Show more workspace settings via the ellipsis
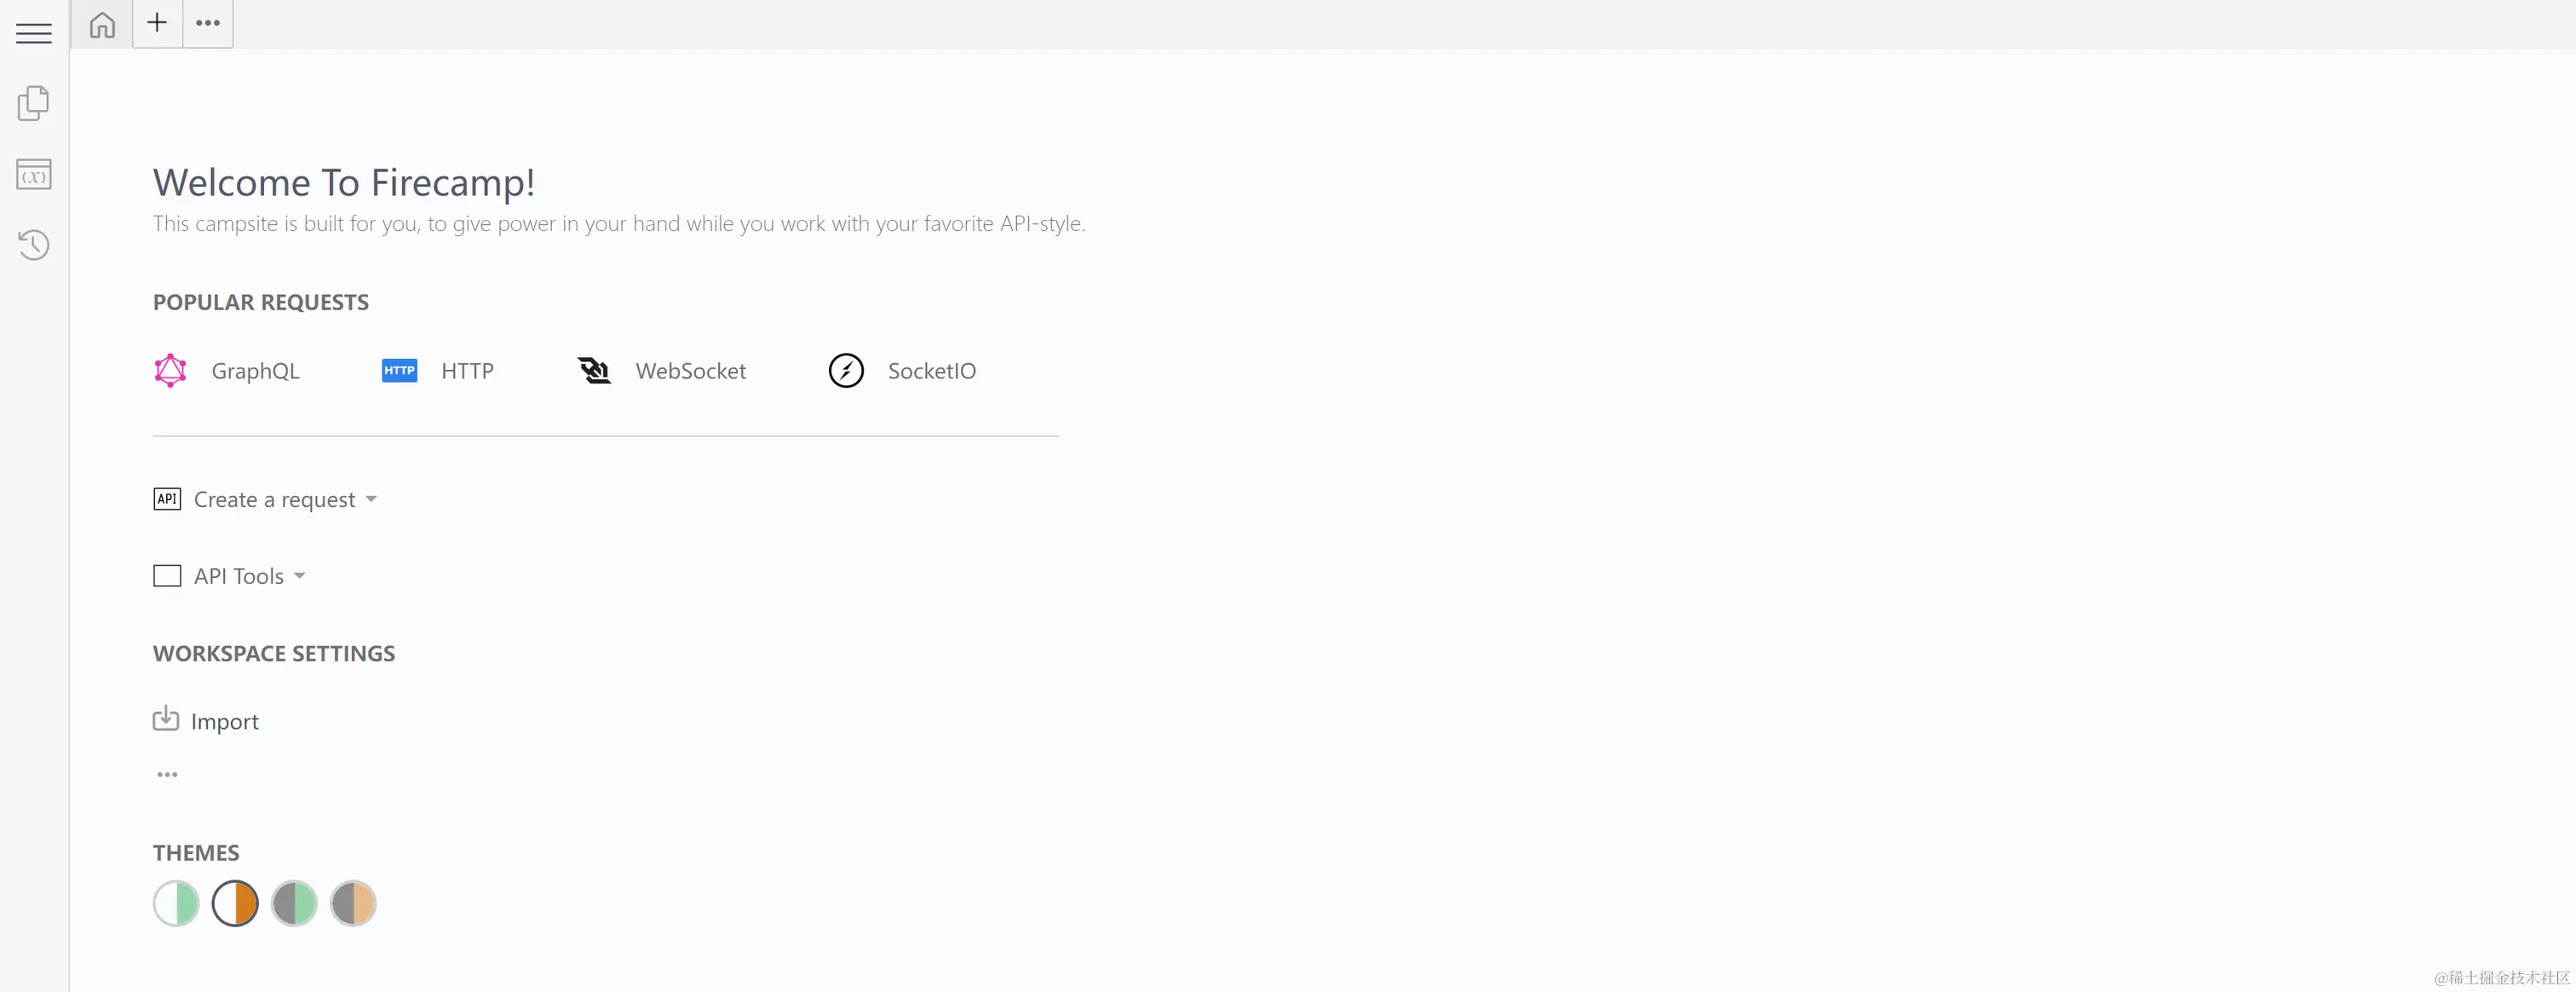This screenshot has height=992, width=2576. [x=167, y=774]
